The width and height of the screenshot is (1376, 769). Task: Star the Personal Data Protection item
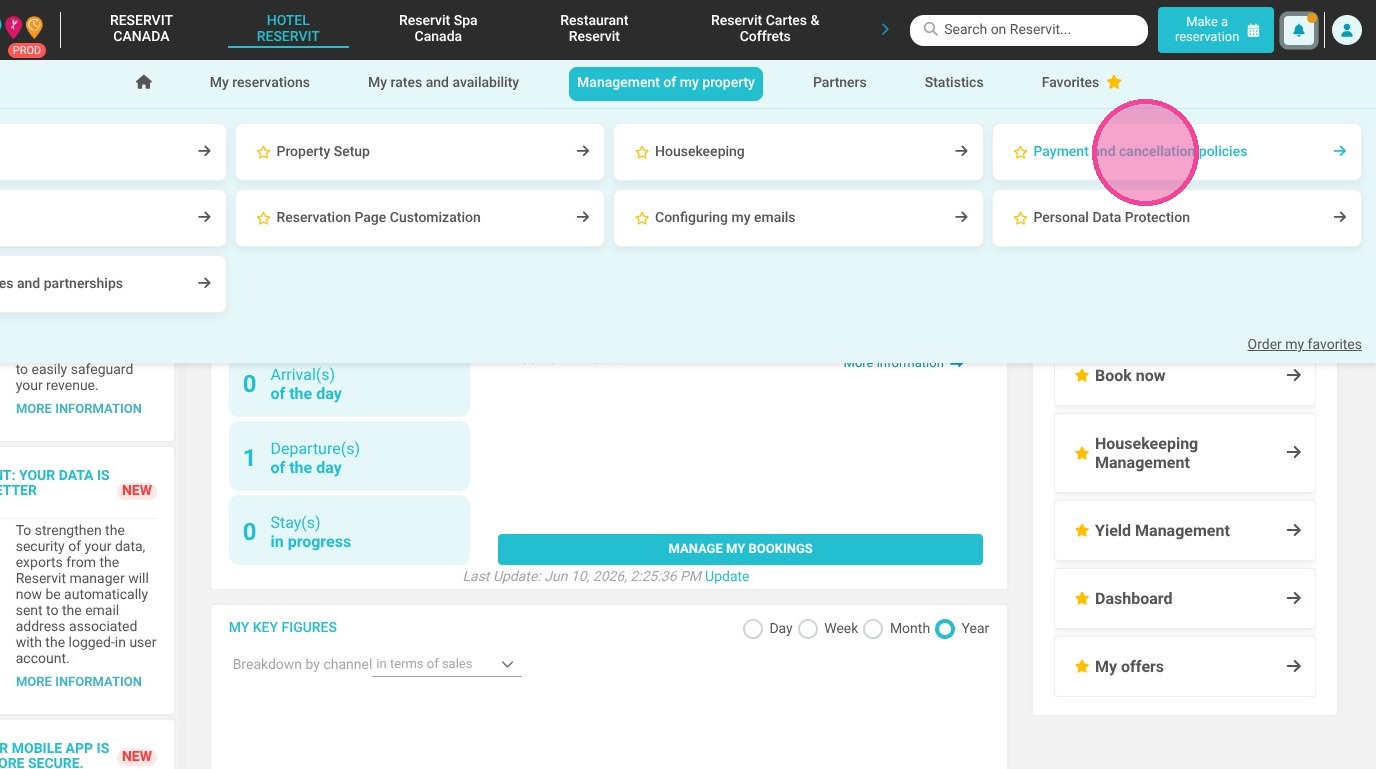[1020, 218]
